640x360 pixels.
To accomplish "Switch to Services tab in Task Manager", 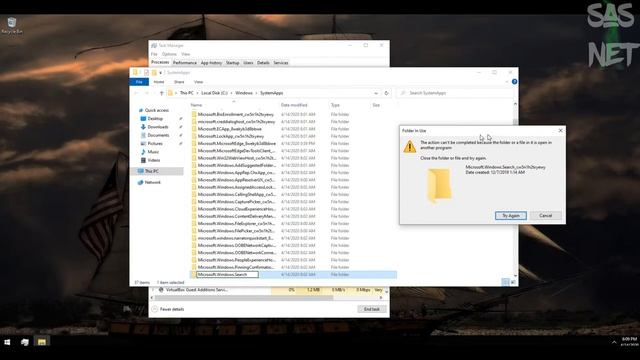I will point(281,63).
